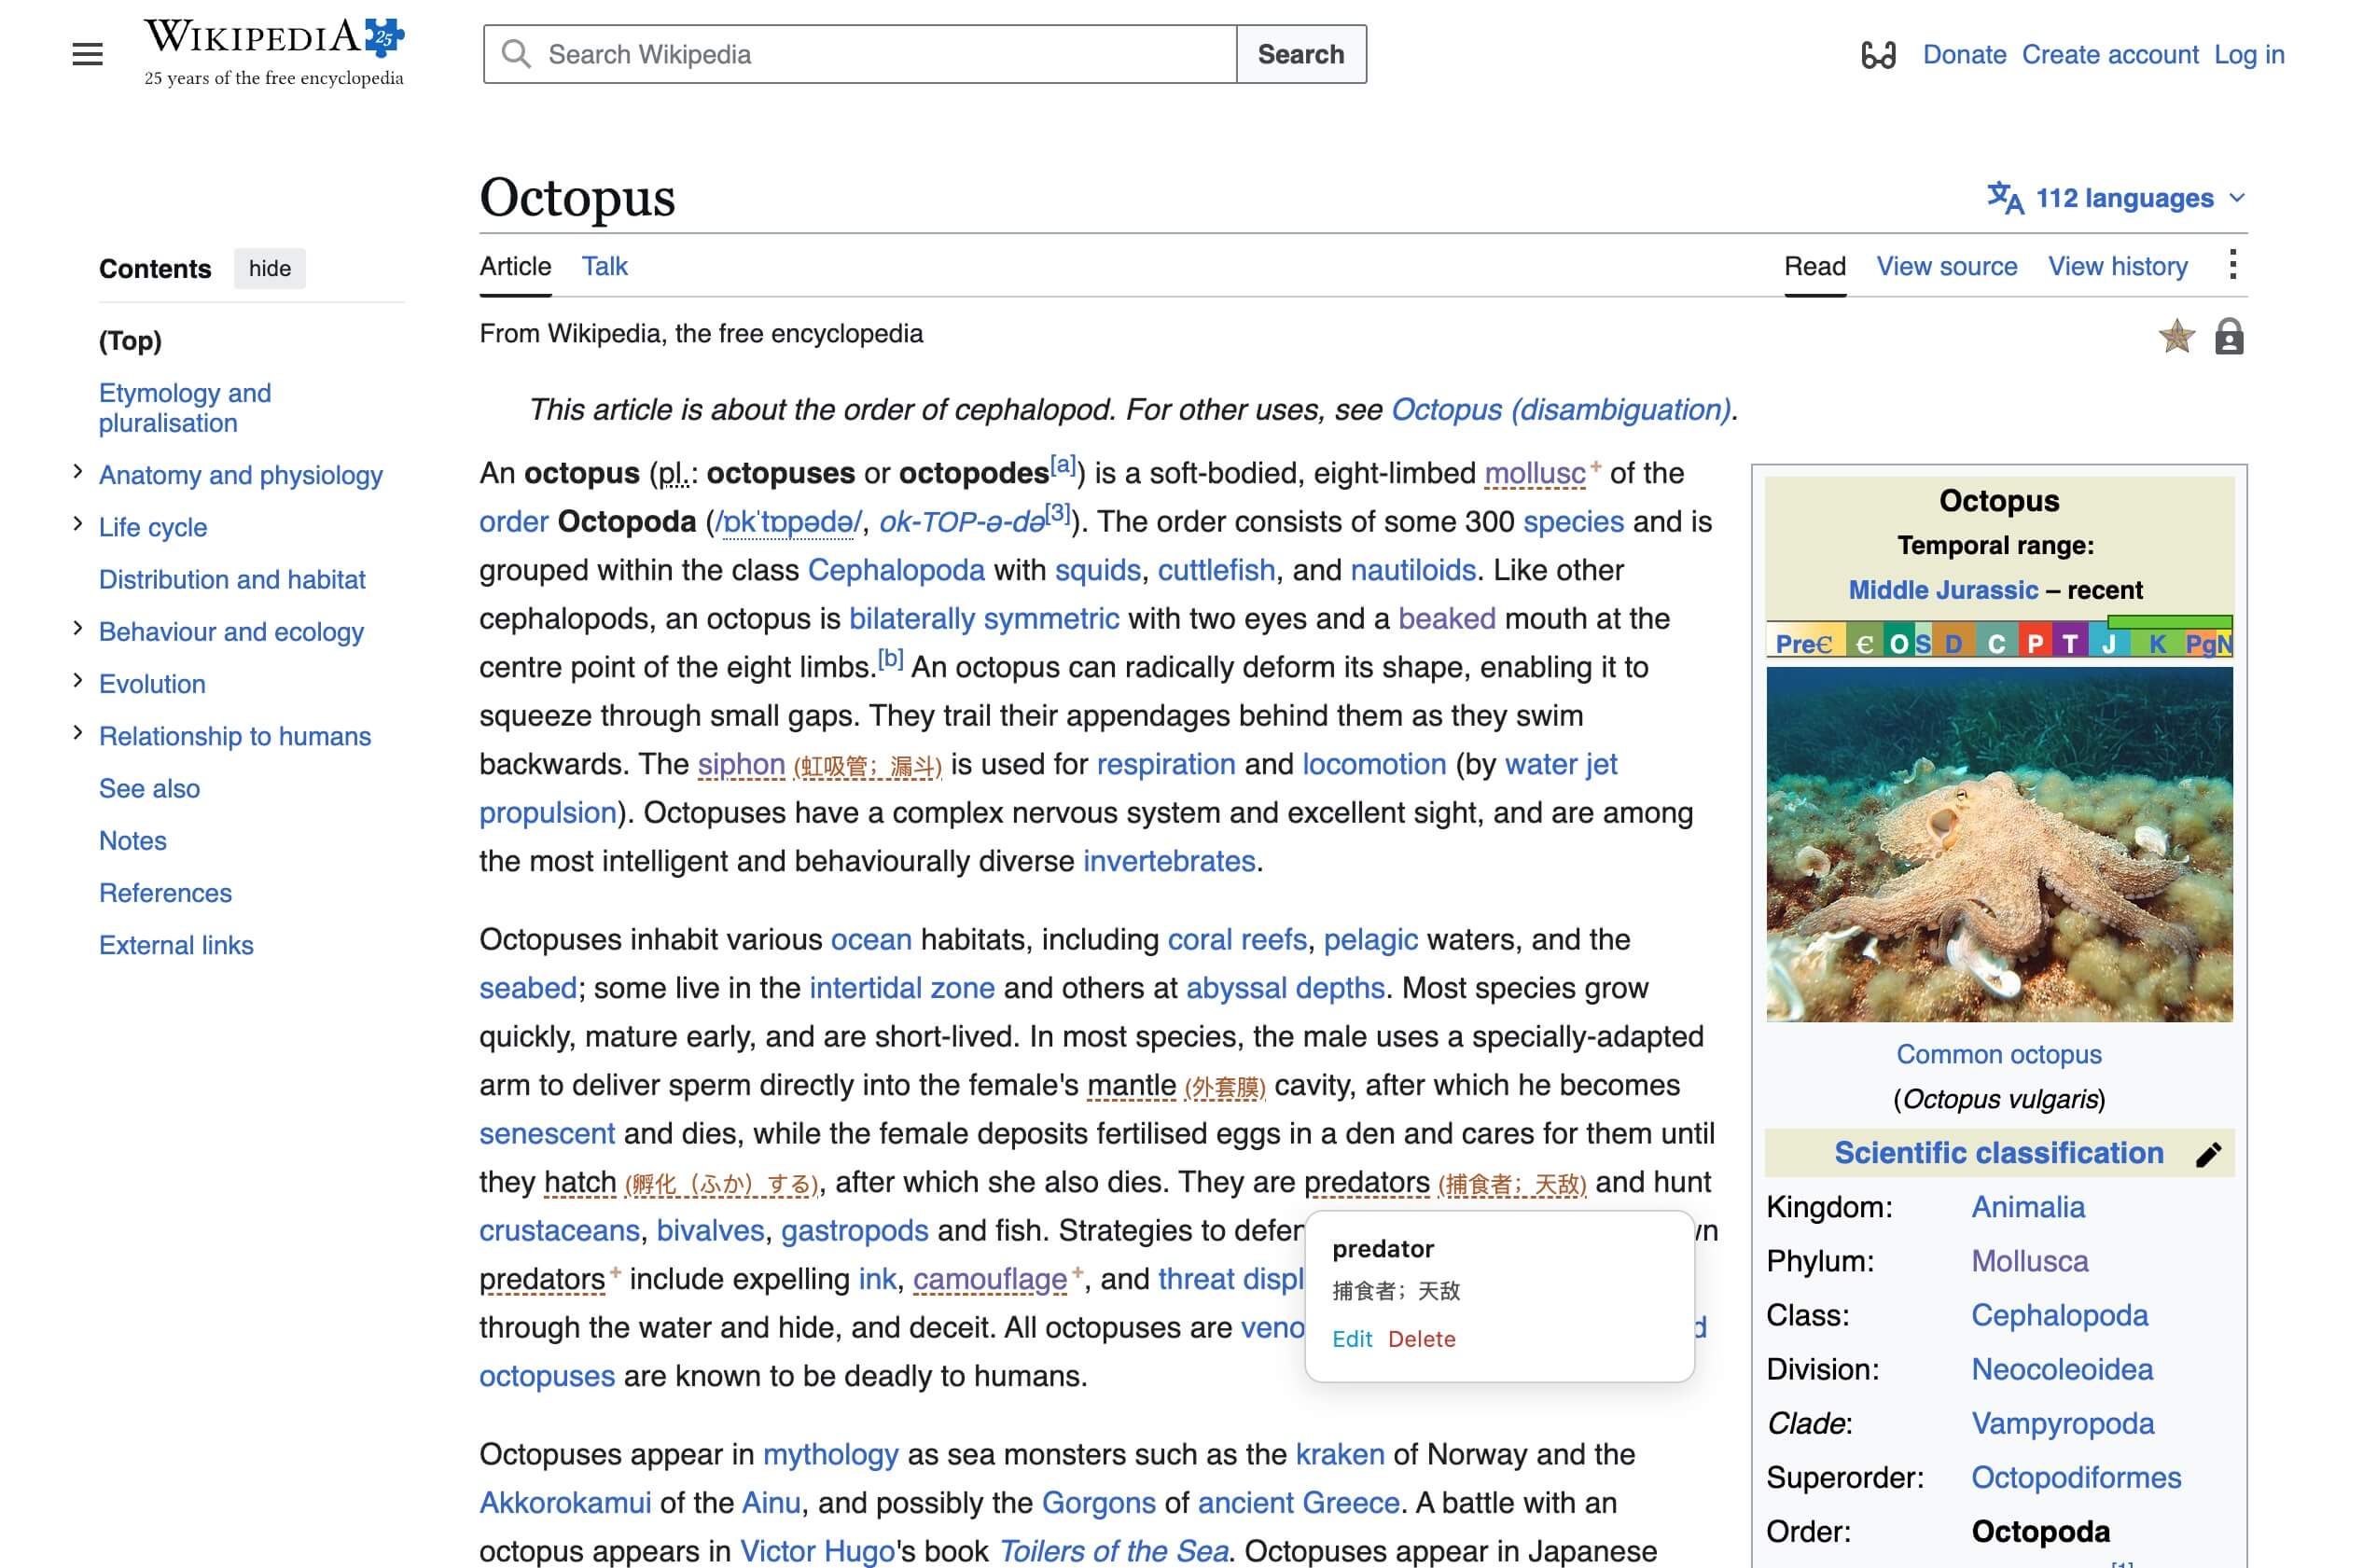
Task: Open the View history tab
Action: (x=2116, y=266)
